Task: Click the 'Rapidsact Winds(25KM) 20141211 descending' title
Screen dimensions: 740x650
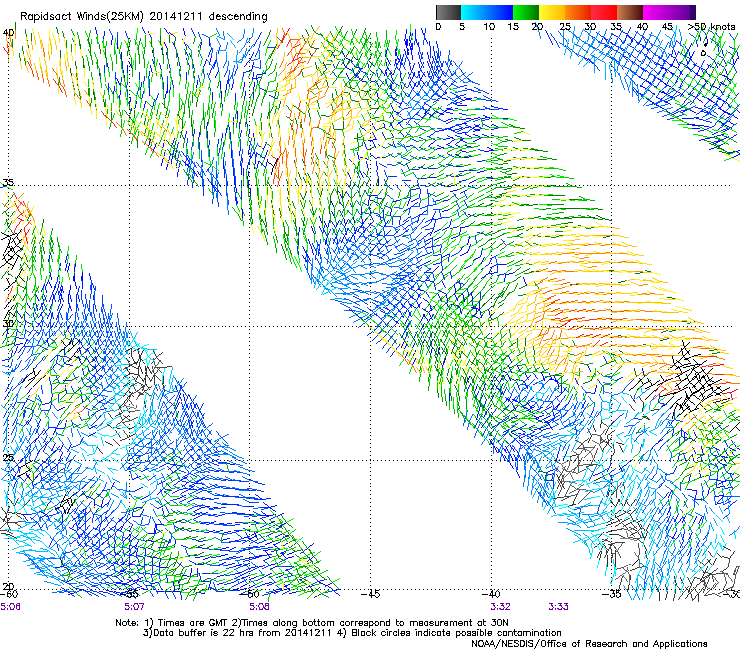Action: click(143, 16)
